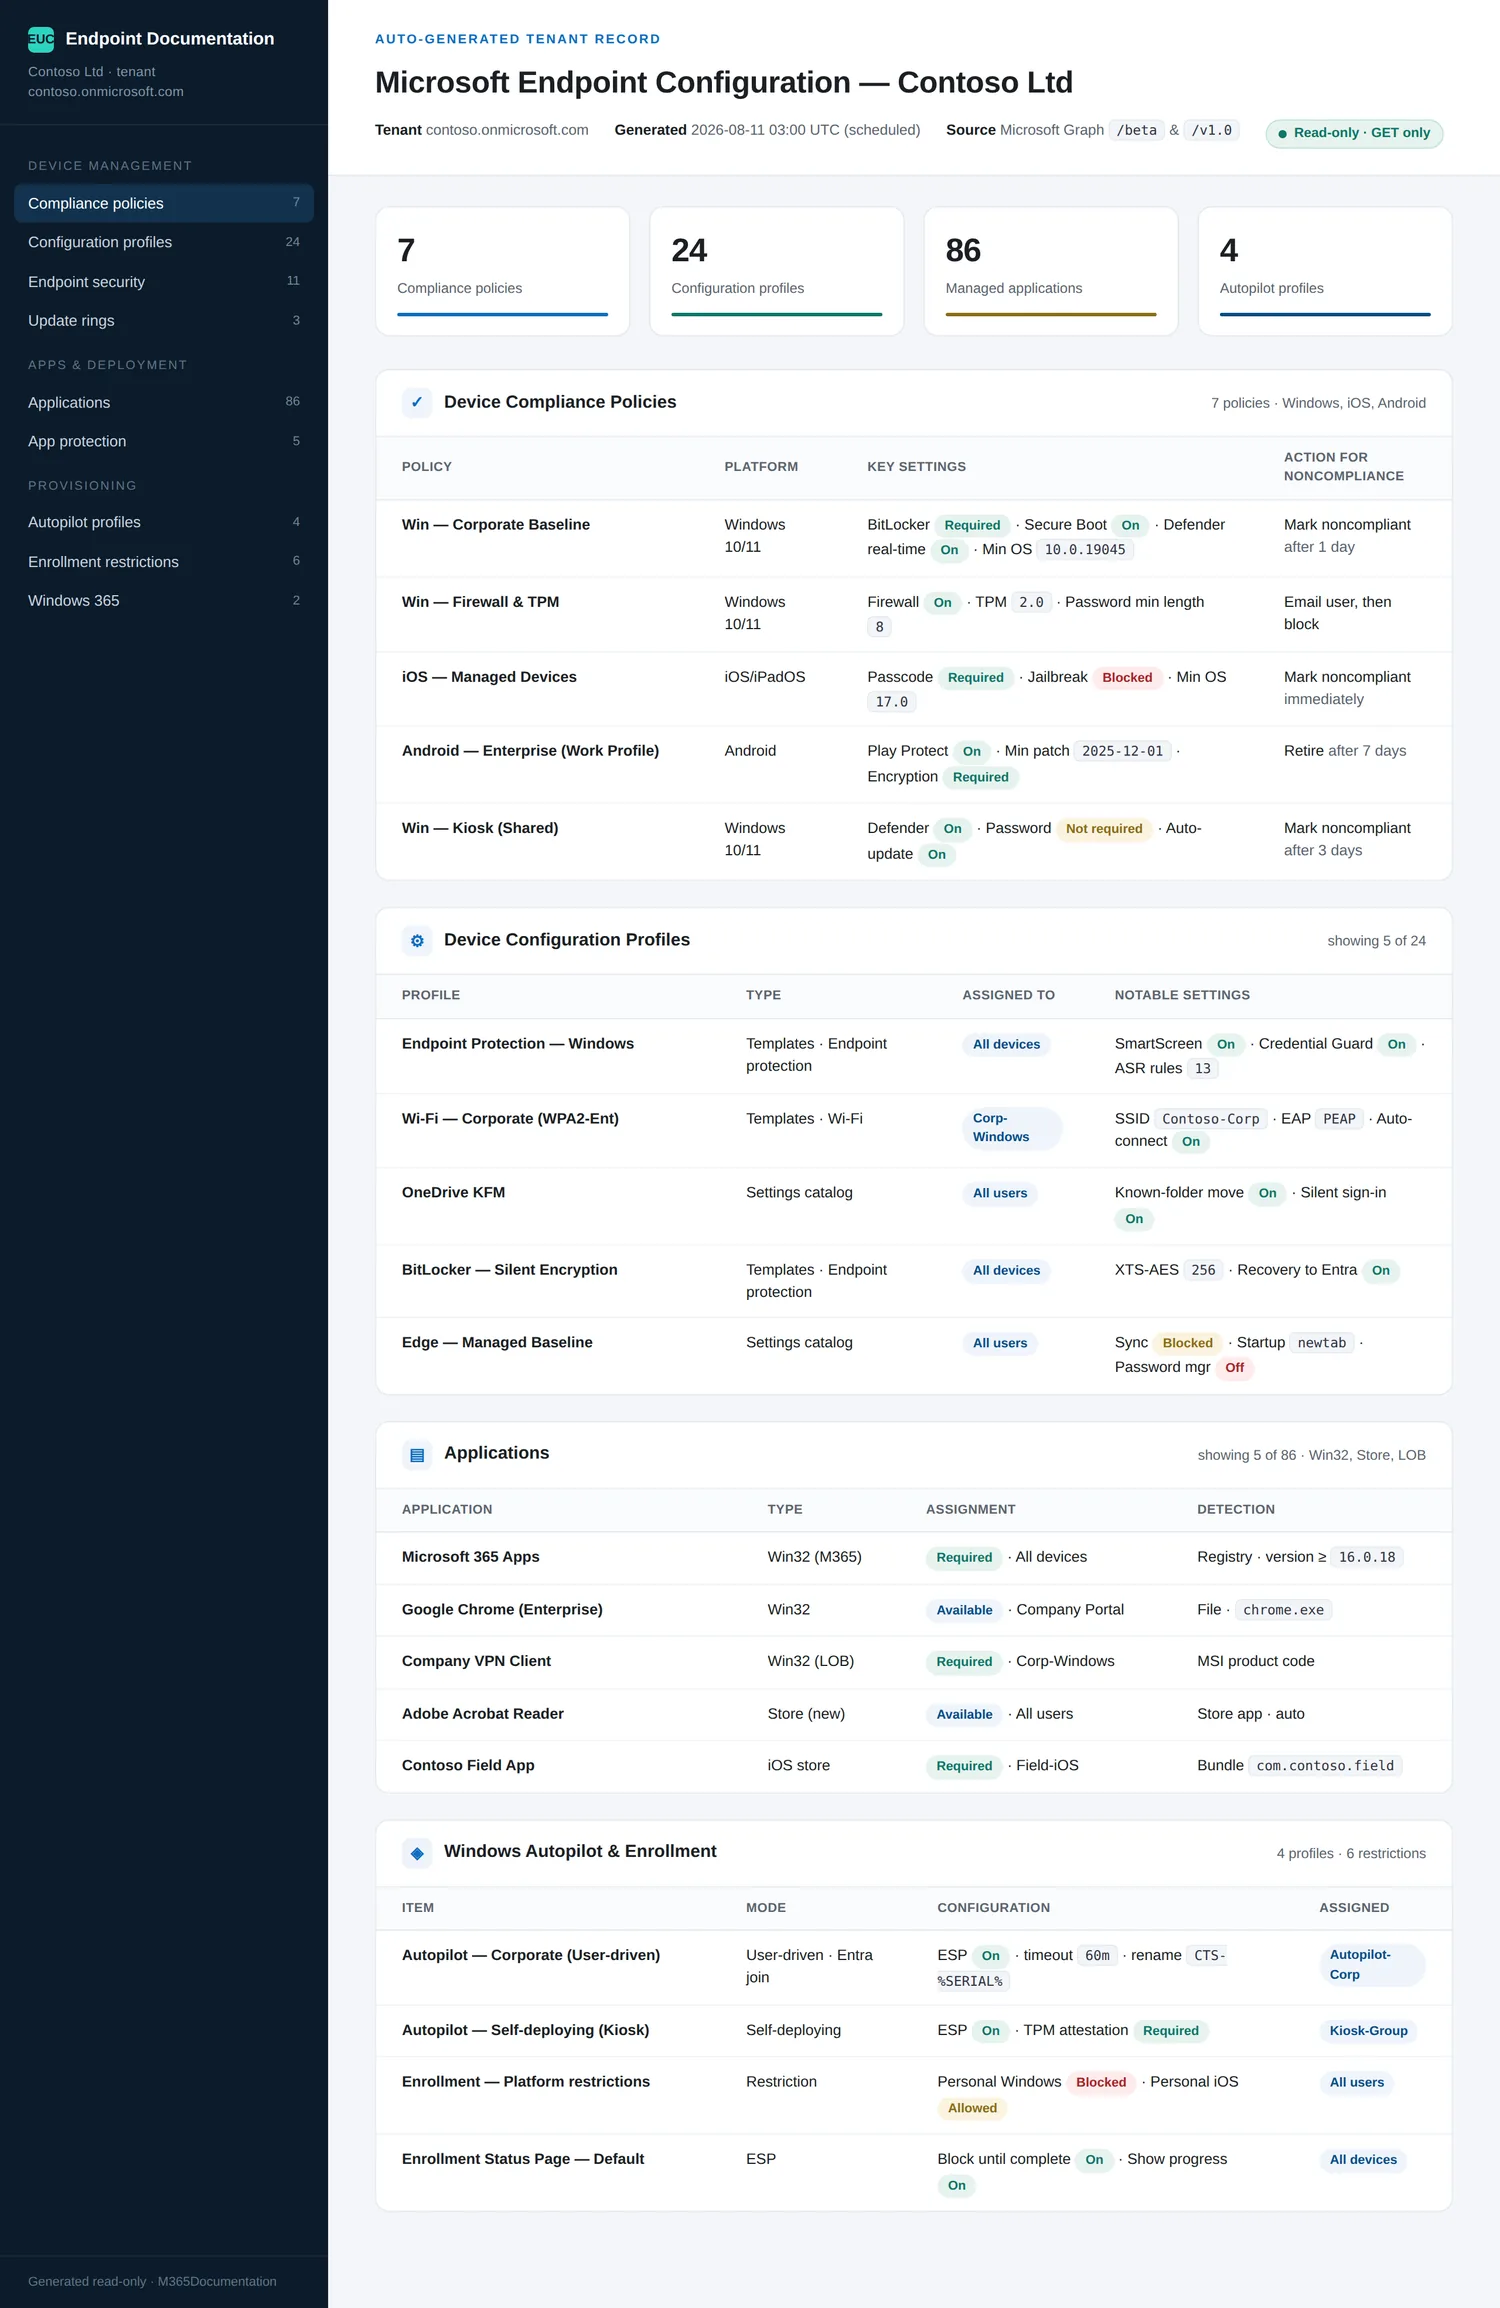Click the TPM attestation Required badge
The width and height of the screenshot is (1500, 2308).
(x=1170, y=2031)
